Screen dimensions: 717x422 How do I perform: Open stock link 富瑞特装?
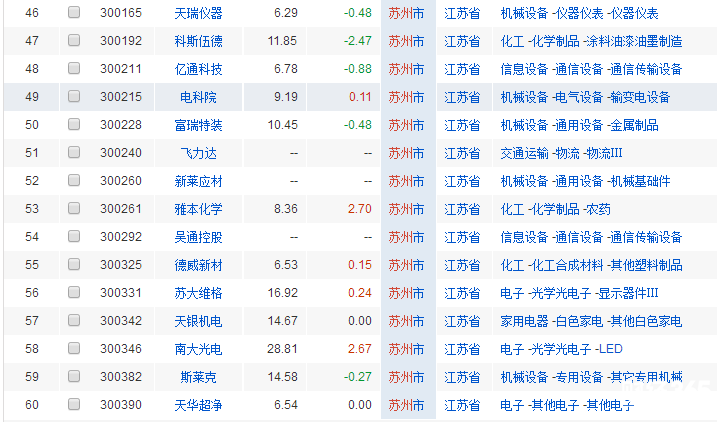[x=198, y=125]
